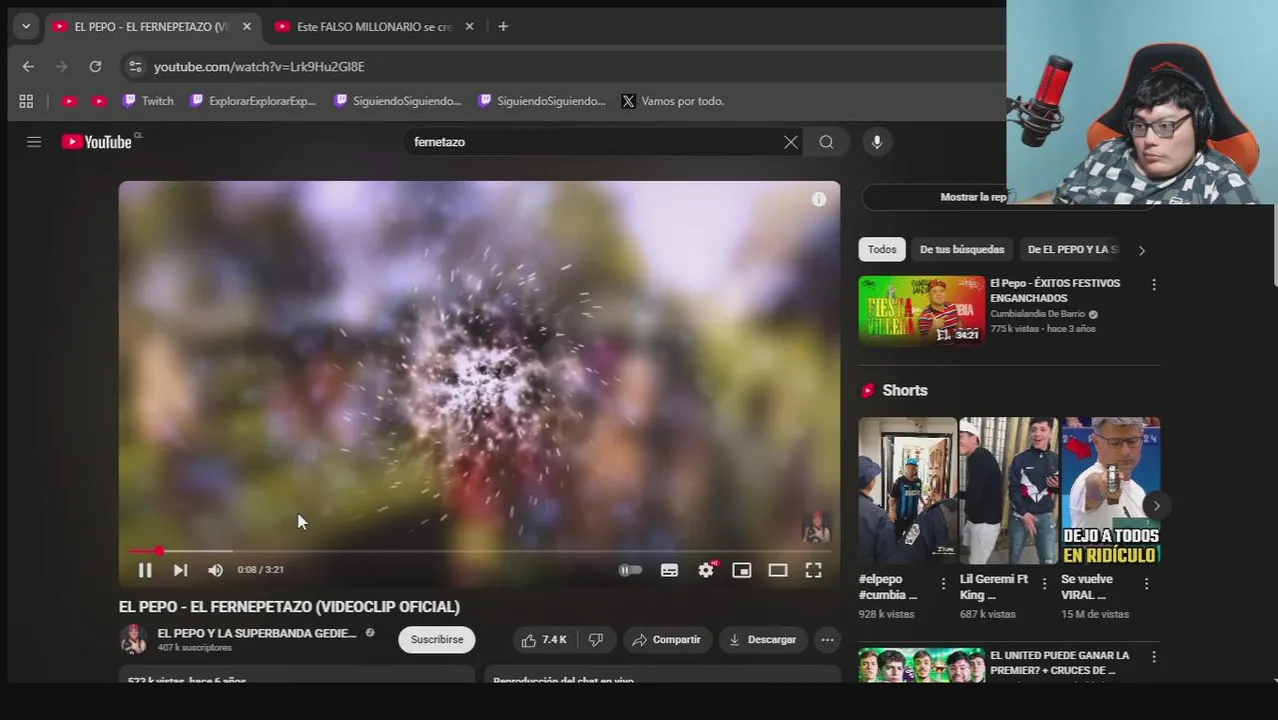Dislike the video
The image size is (1278, 720).
tap(596, 640)
